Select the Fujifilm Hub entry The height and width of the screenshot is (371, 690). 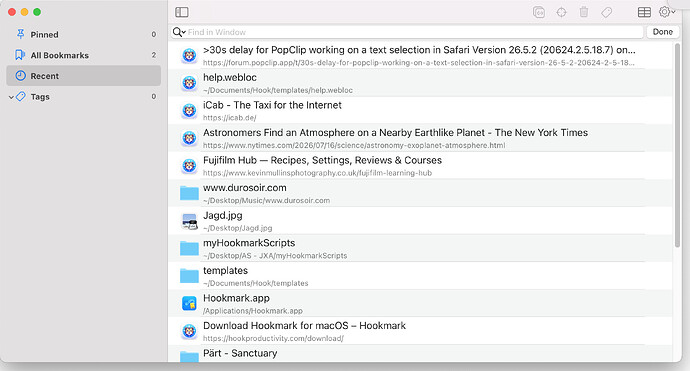[420, 165]
